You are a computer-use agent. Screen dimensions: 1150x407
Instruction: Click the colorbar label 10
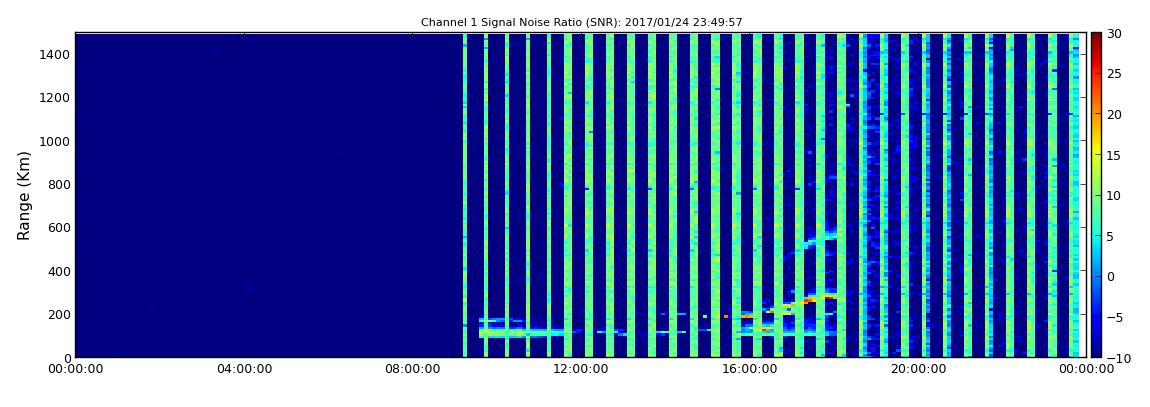pos(1115,195)
